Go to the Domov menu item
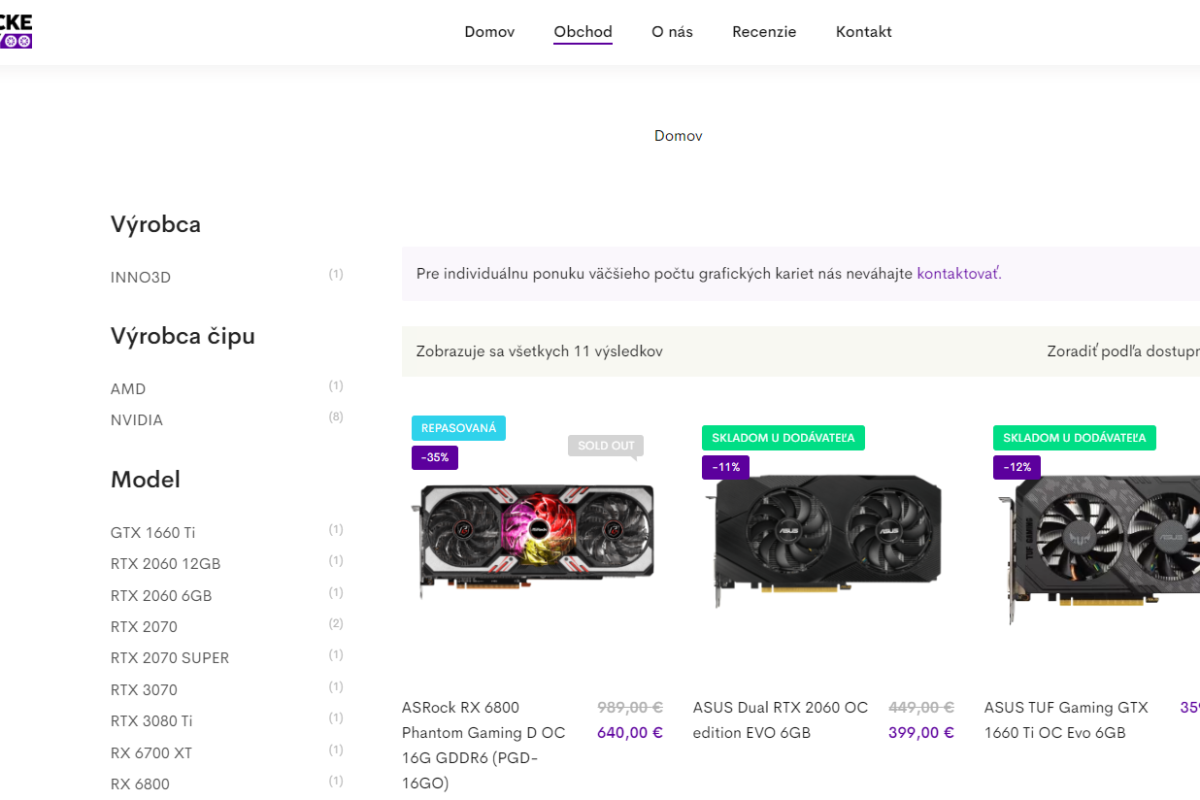 489,32
